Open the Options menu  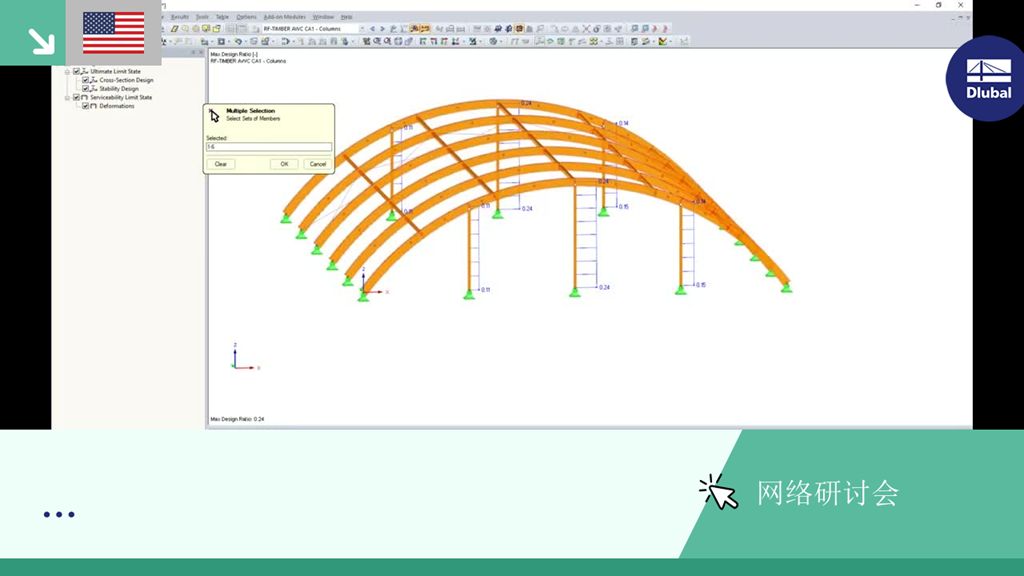[x=246, y=17]
